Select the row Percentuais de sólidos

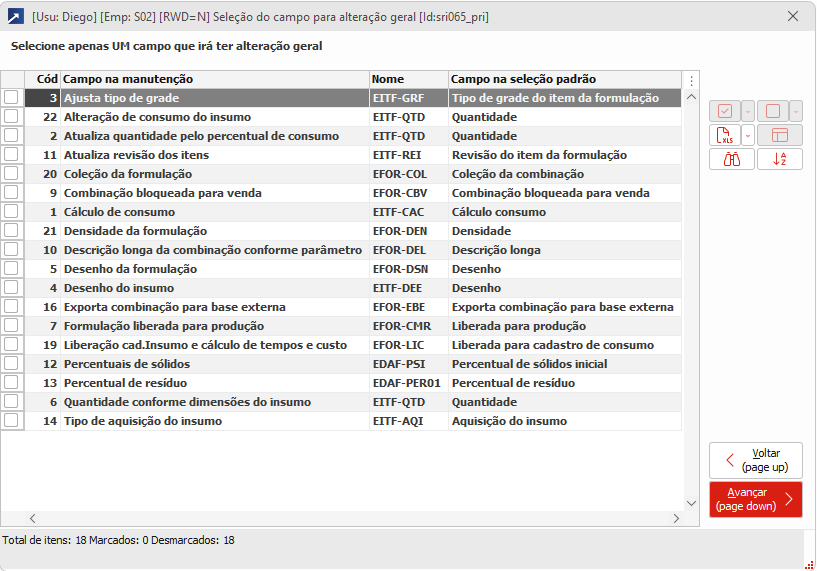pos(341,364)
